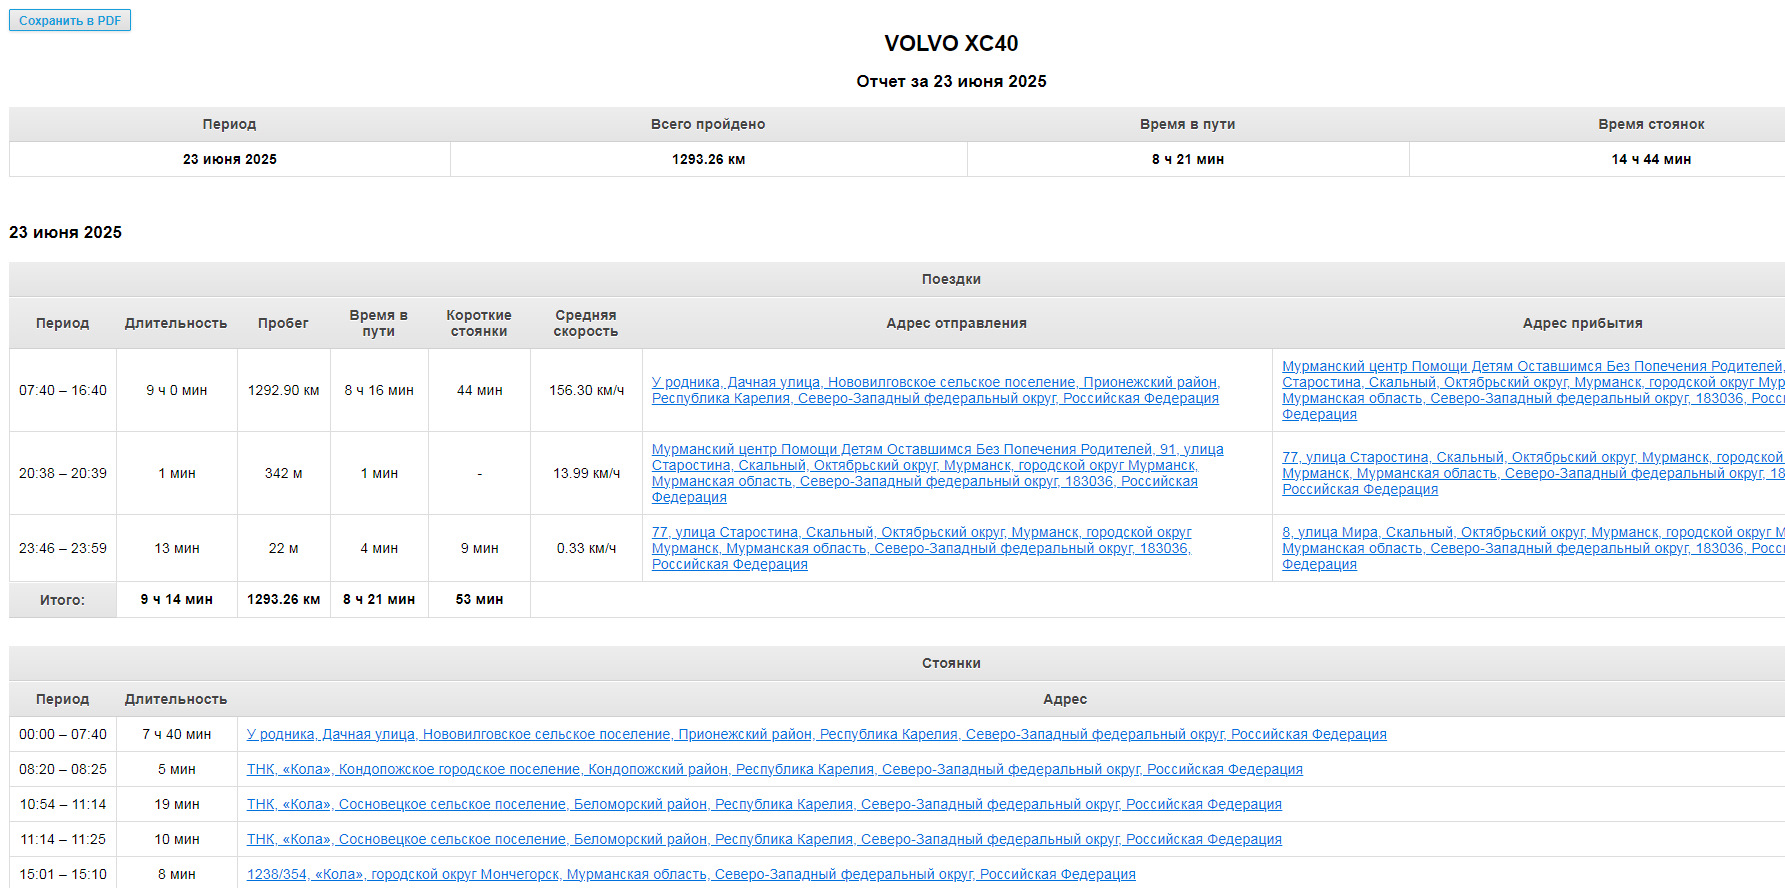Open arrival address 8, улица Мира link

click(x=1533, y=548)
